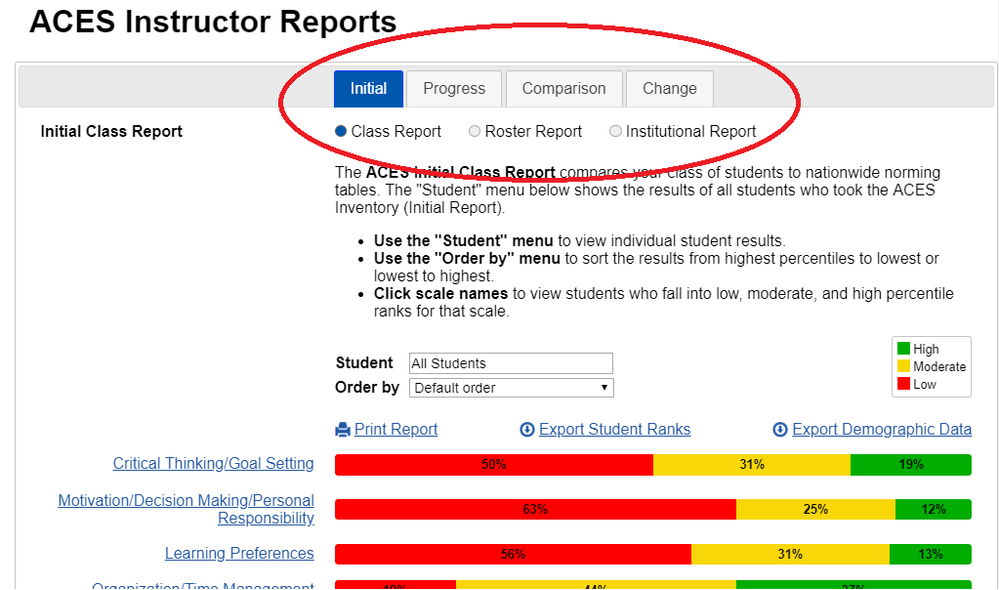This screenshot has height=590, width=999.
Task: Click the Export Student Ranks link
Action: click(614, 430)
